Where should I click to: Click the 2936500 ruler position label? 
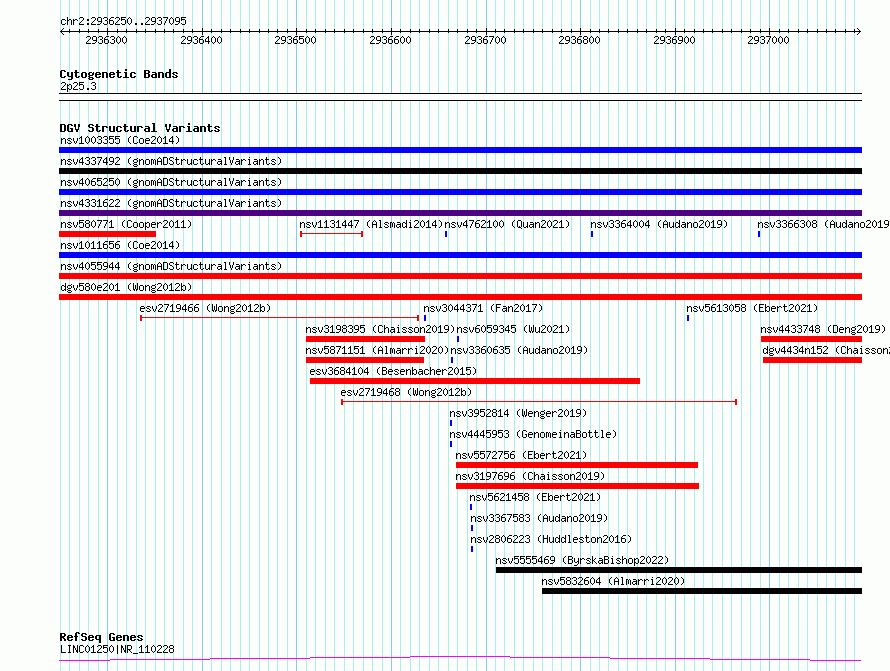coord(295,40)
